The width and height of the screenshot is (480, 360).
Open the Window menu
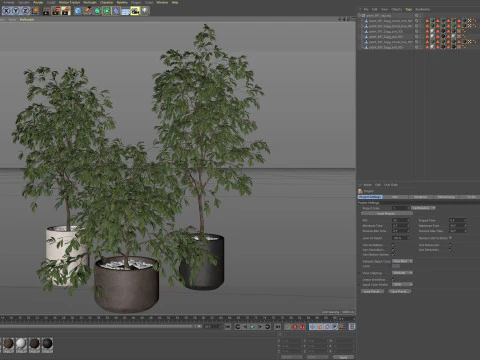[x=162, y=2]
